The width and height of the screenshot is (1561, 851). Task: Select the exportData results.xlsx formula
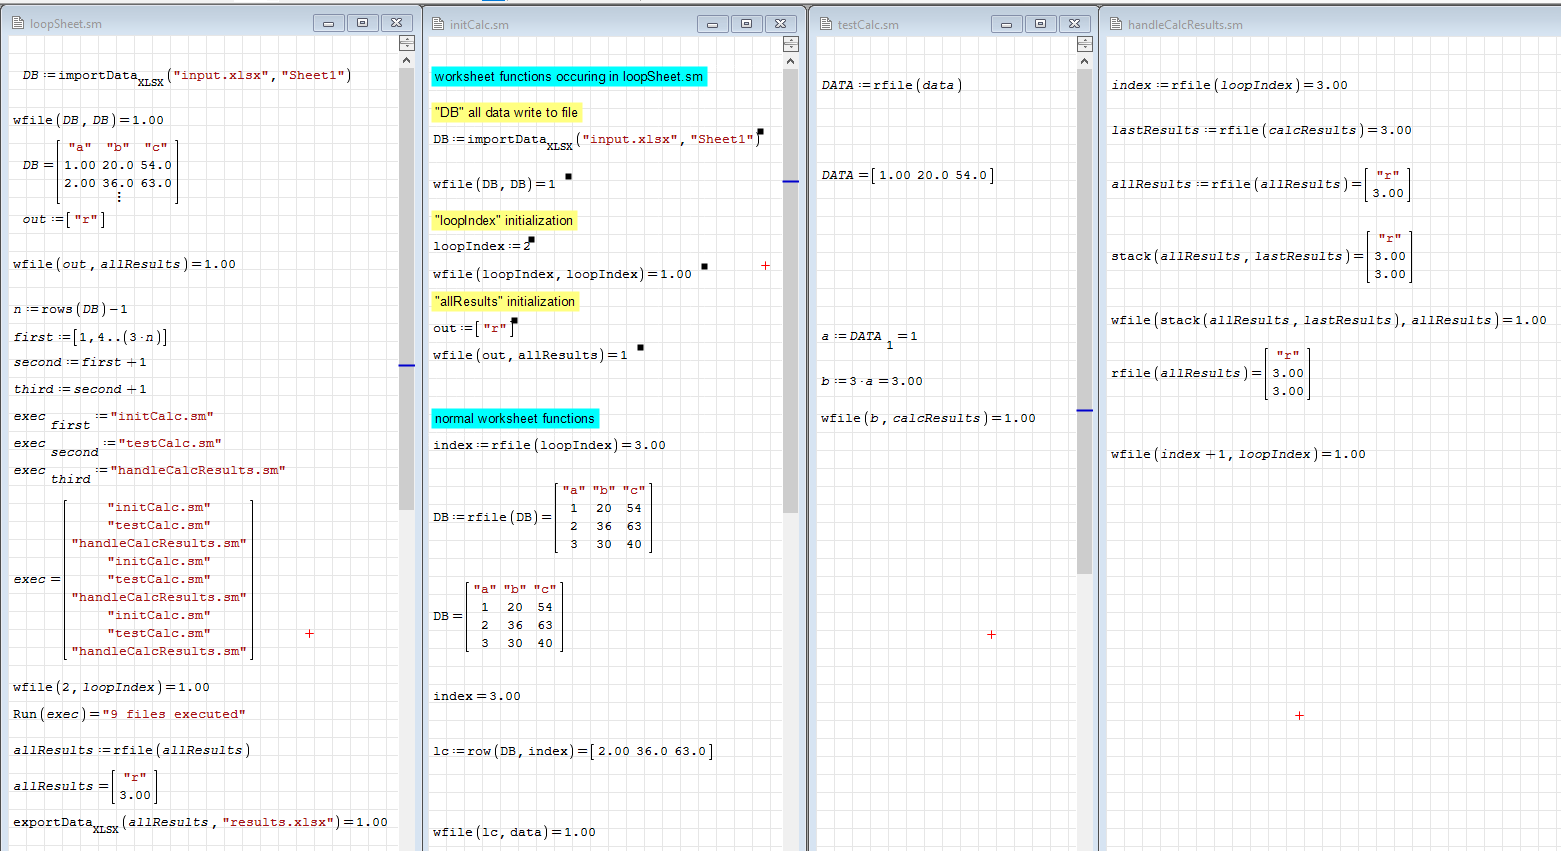pyautogui.click(x=200, y=823)
